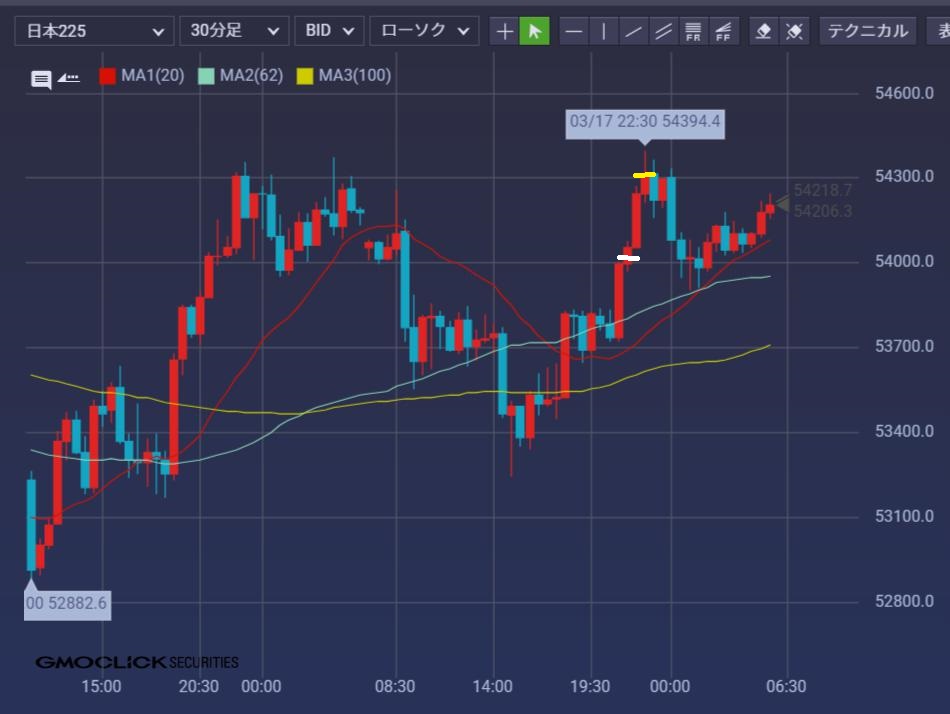Choose the vertical line drawing tool
950x714 pixels.
point(603,31)
